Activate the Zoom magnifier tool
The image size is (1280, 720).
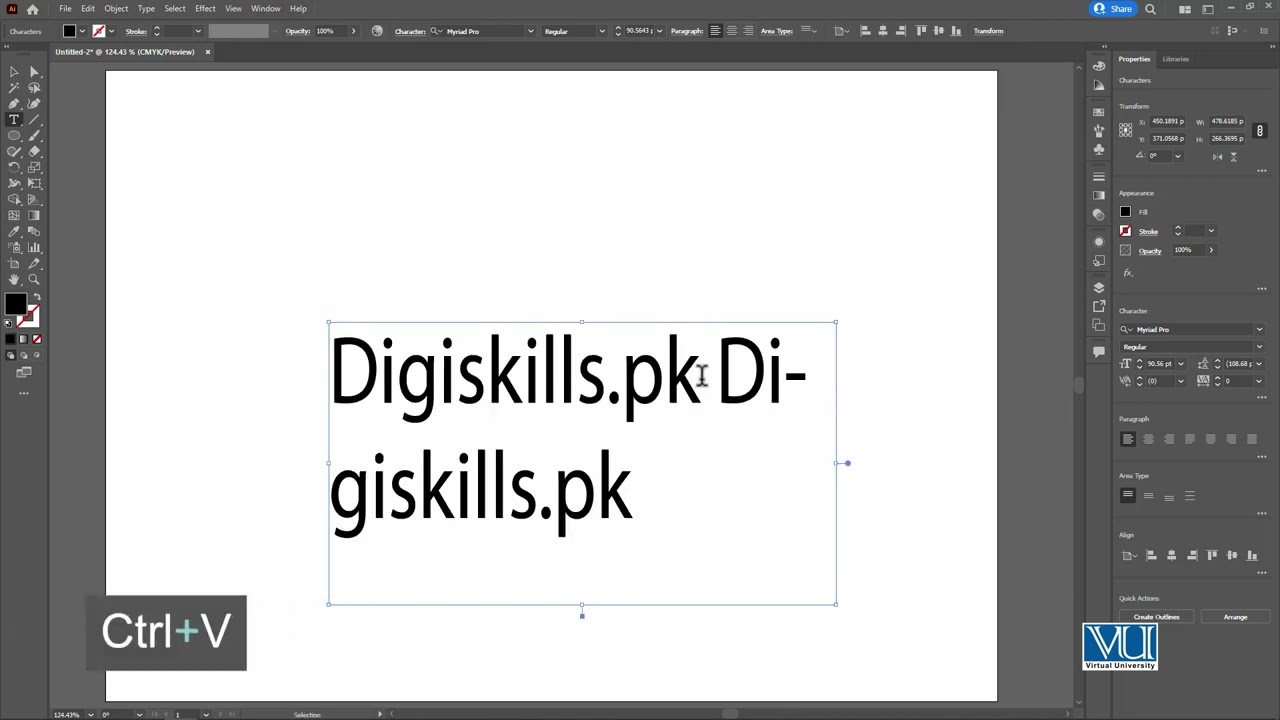click(34, 280)
